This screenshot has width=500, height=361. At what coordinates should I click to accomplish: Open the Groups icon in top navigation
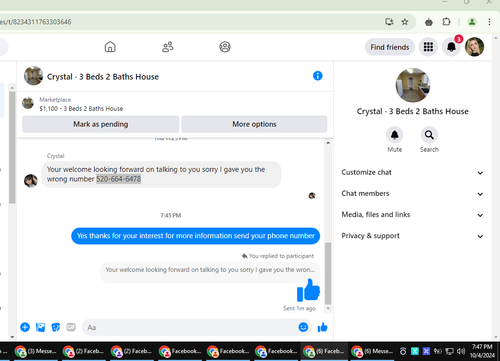click(x=225, y=47)
